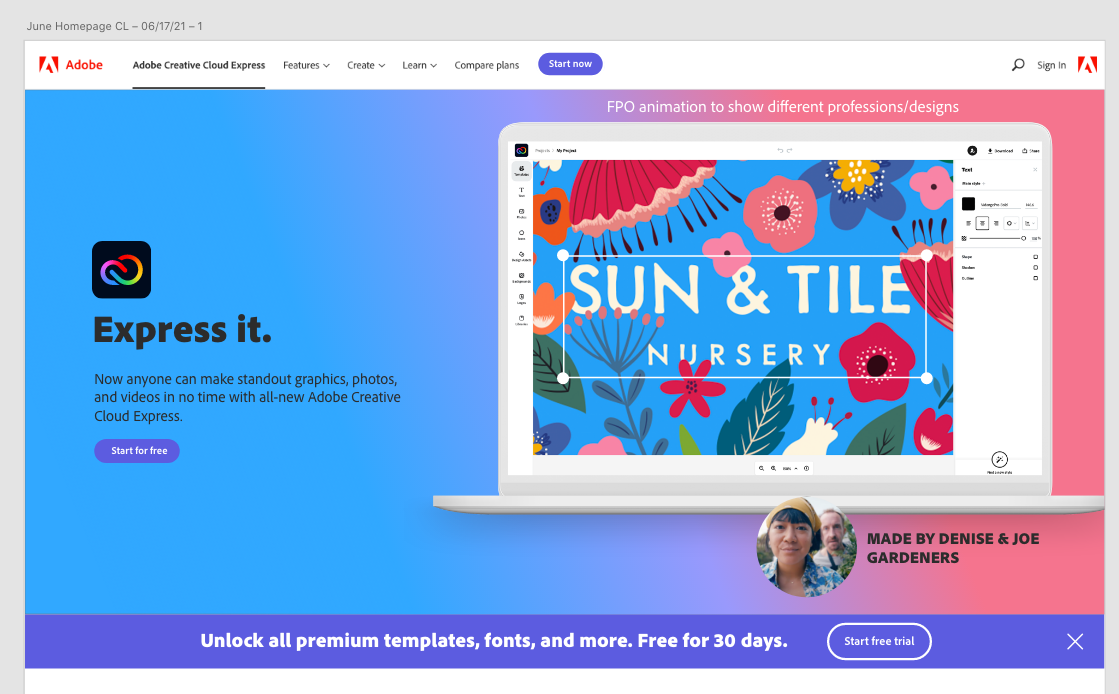Click the Start for free button
The height and width of the screenshot is (694, 1119).
[137, 451]
